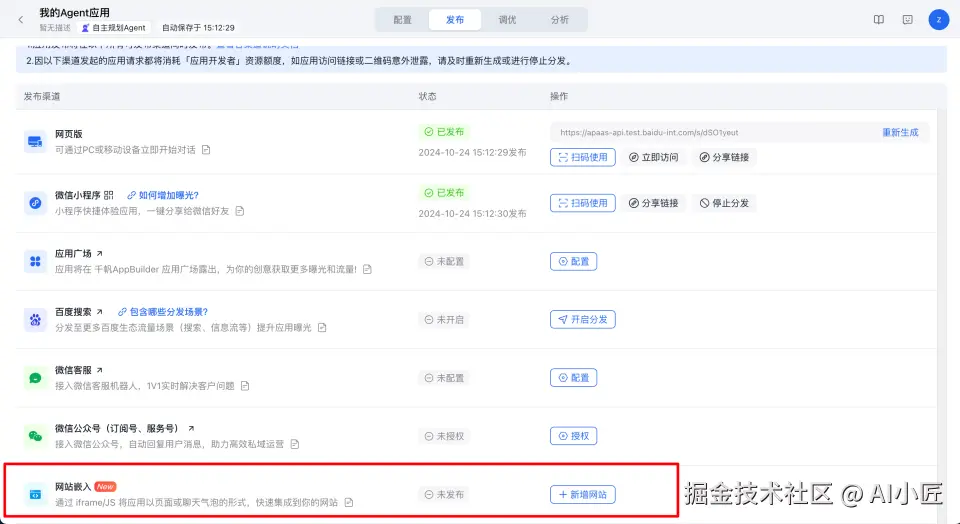Open the doc icon after 网站嵌入 description
Screen dimensions: 960x524
click(x=348, y=503)
